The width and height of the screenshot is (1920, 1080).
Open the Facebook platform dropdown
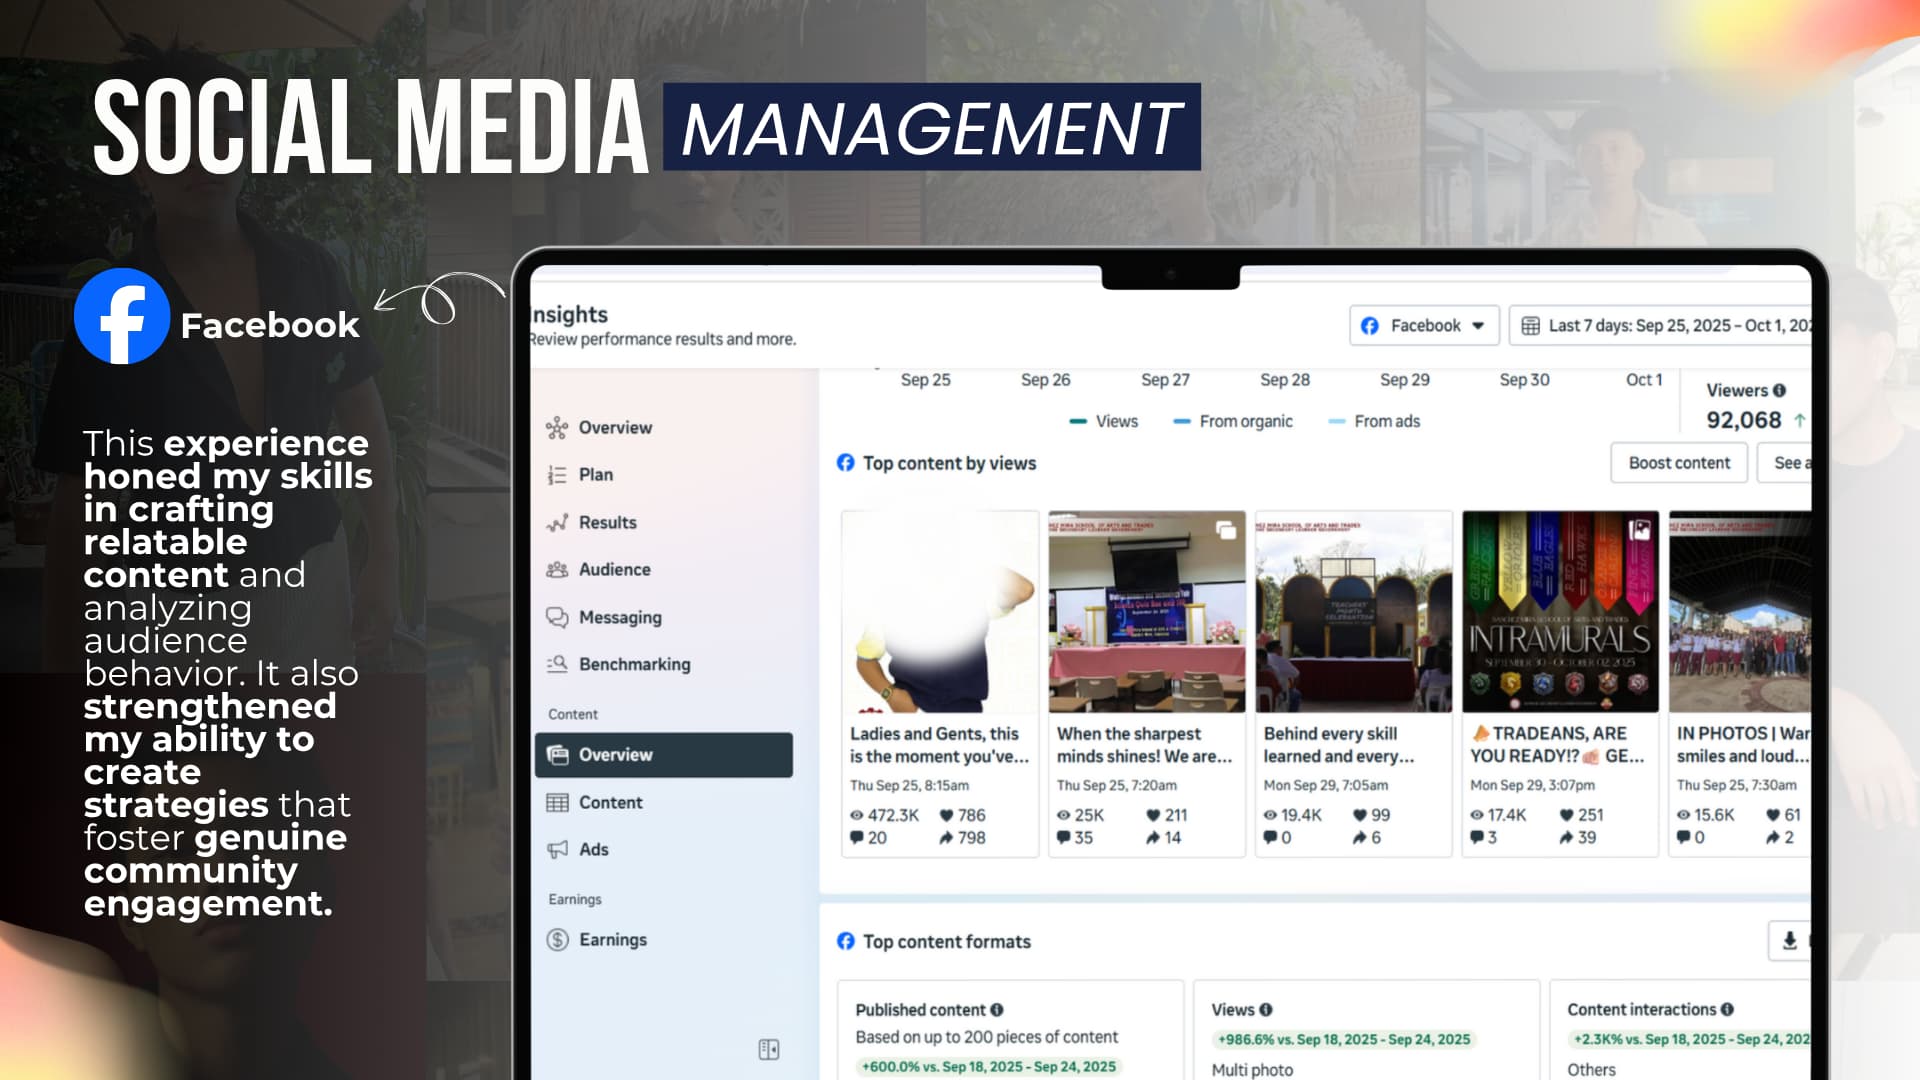click(x=1424, y=326)
